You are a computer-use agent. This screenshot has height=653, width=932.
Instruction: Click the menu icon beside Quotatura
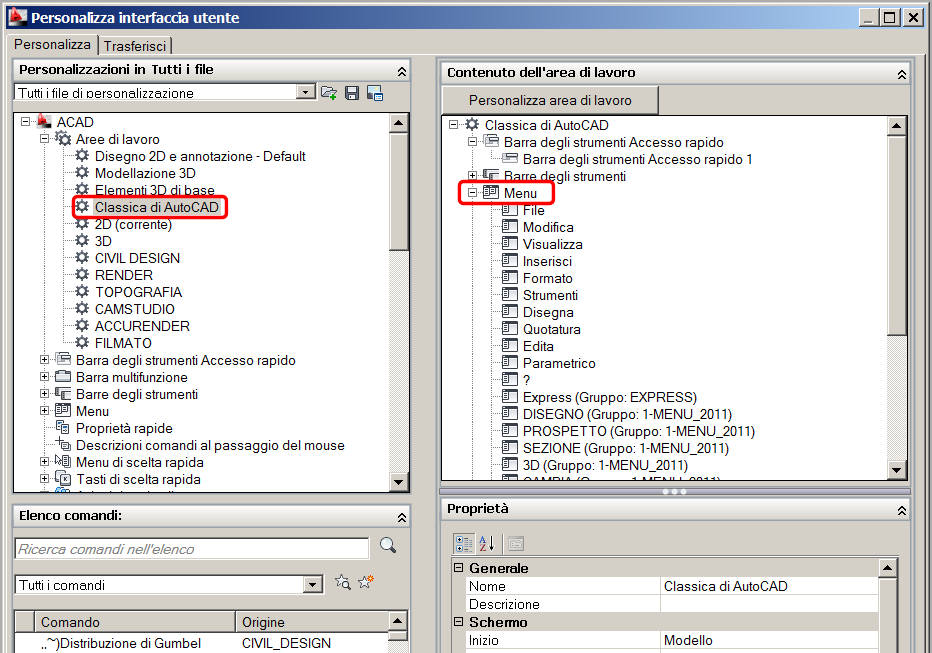point(509,328)
